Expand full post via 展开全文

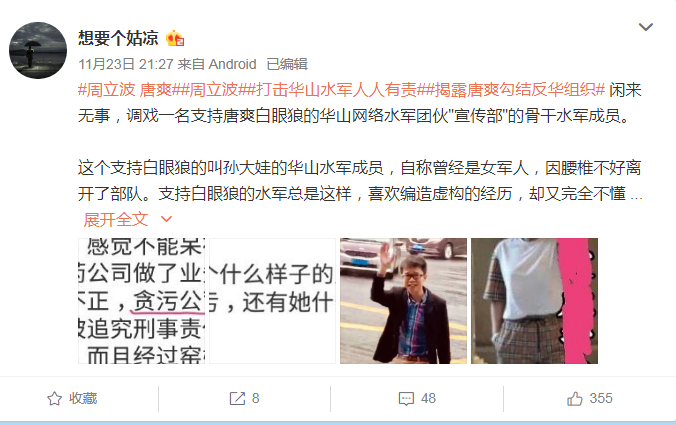coord(116,219)
